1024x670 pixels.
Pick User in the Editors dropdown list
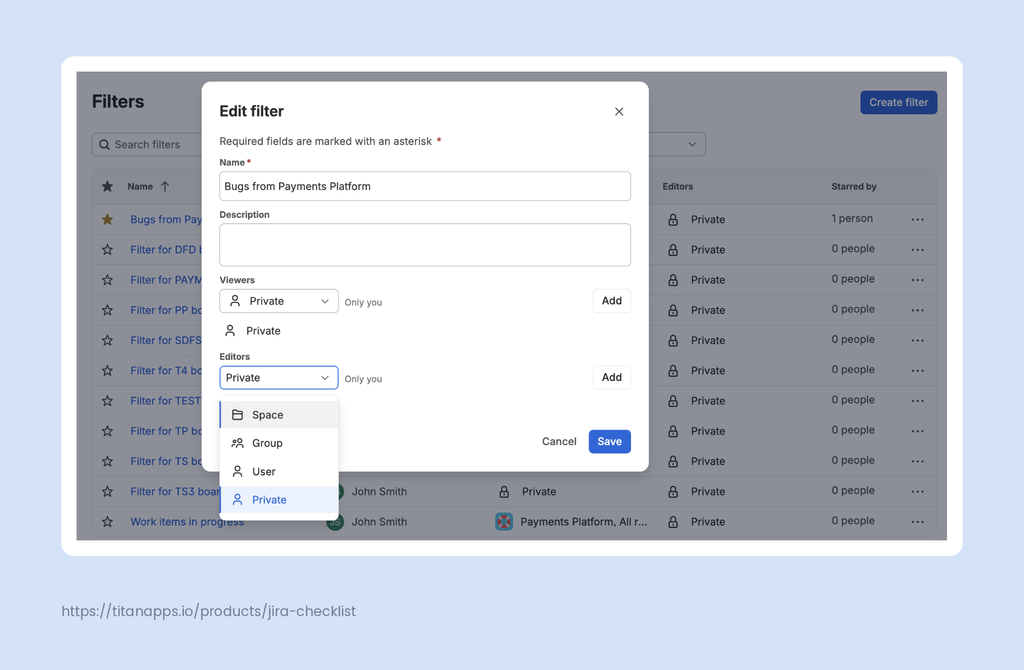click(280, 471)
